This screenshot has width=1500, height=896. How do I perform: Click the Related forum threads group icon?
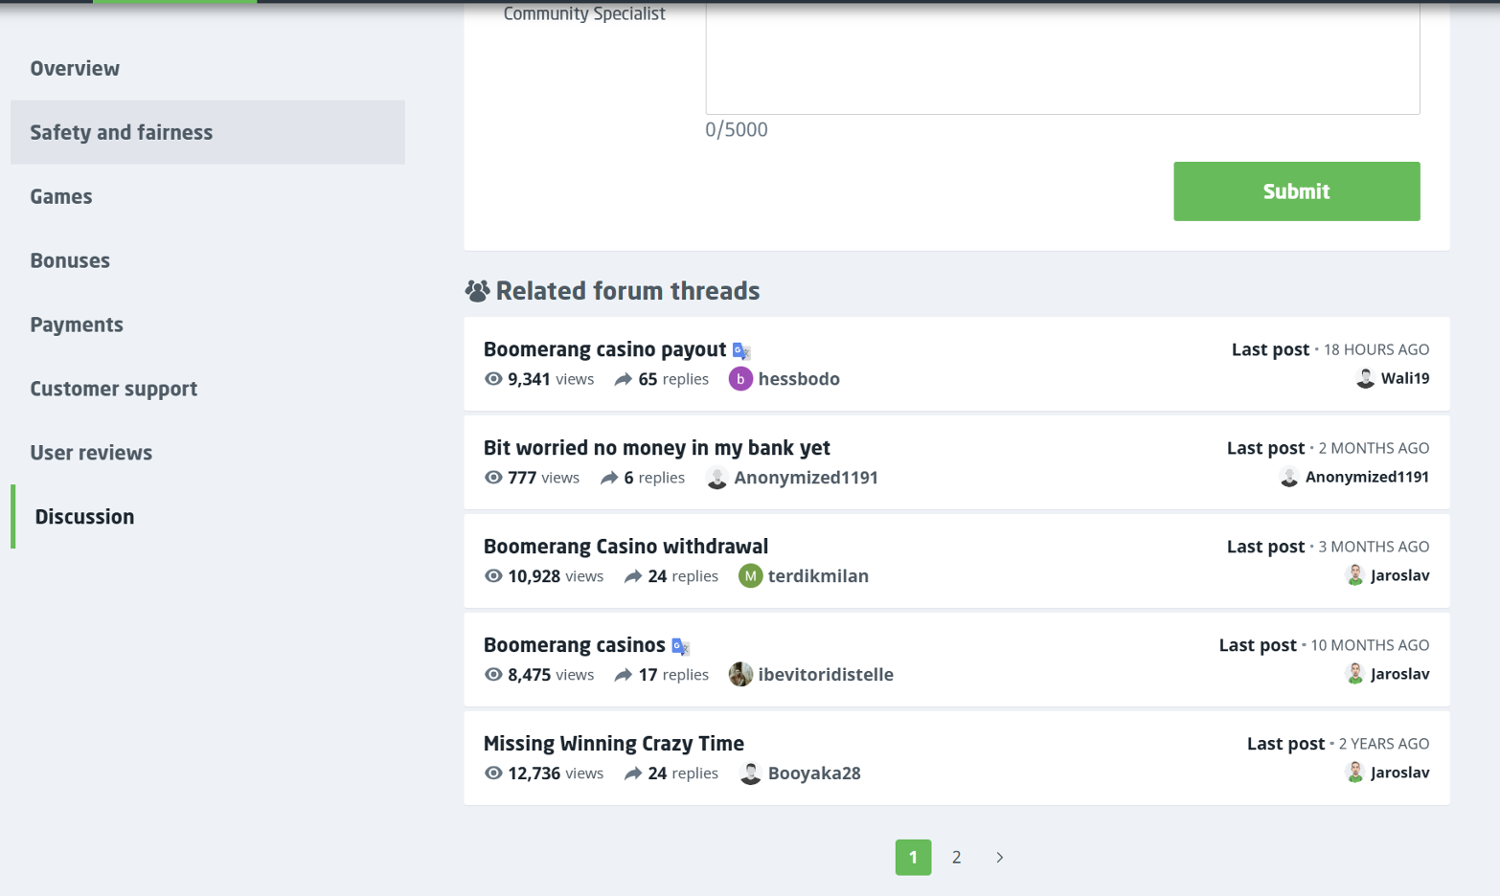pos(477,291)
